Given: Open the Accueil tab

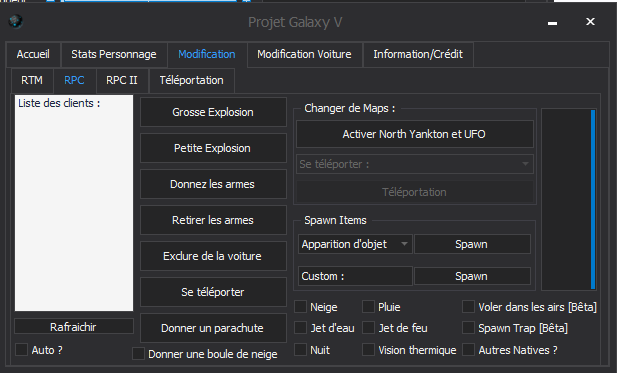Looking at the screenshot, I should [x=33, y=54].
